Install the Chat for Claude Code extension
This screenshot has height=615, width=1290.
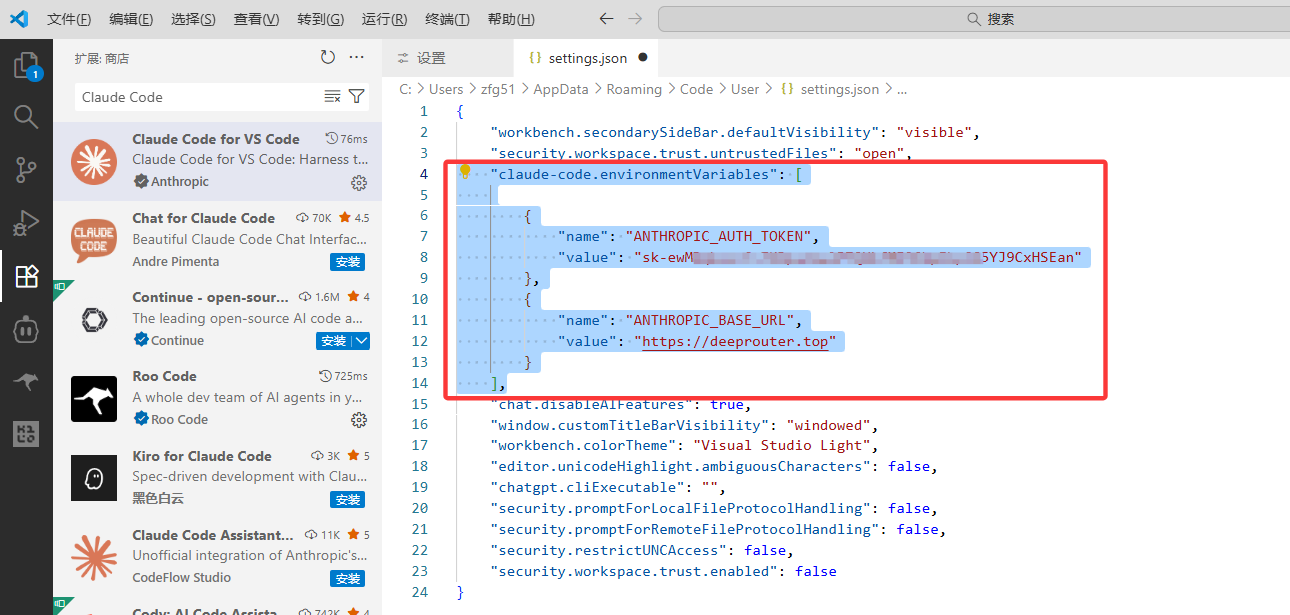pyautogui.click(x=347, y=261)
